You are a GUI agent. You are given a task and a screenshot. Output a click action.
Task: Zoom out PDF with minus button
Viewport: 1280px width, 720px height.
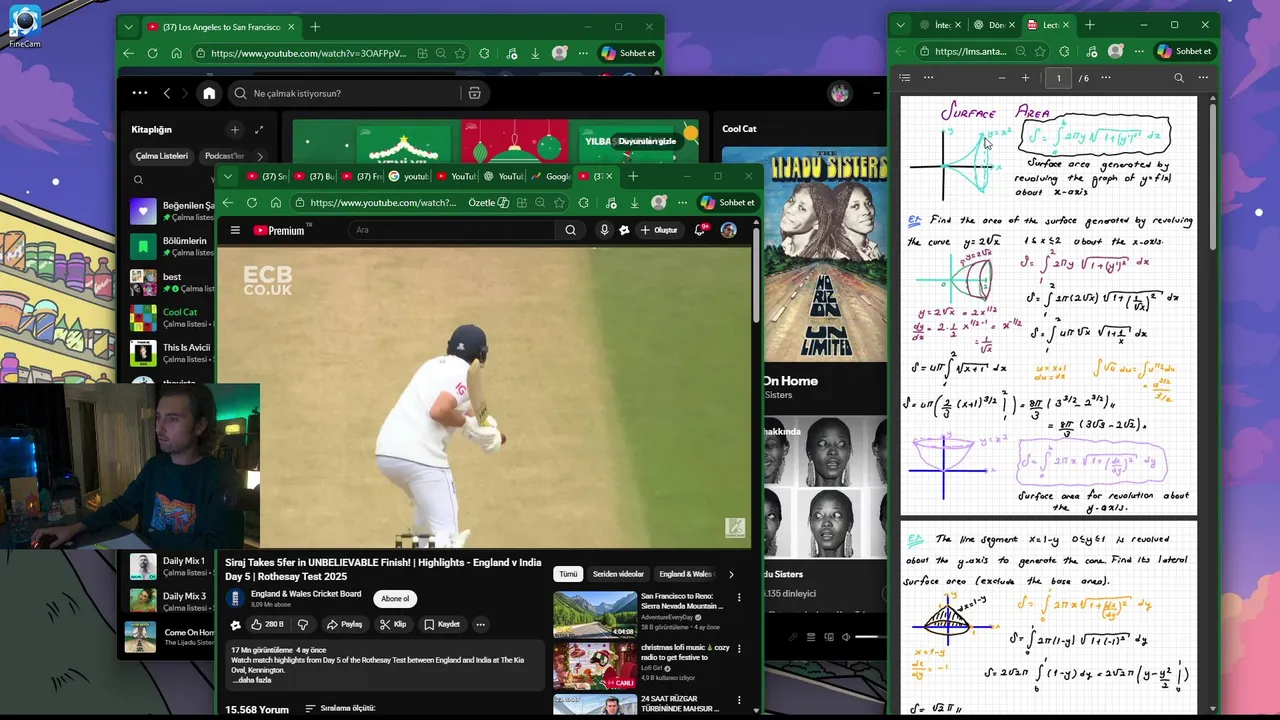(1002, 77)
